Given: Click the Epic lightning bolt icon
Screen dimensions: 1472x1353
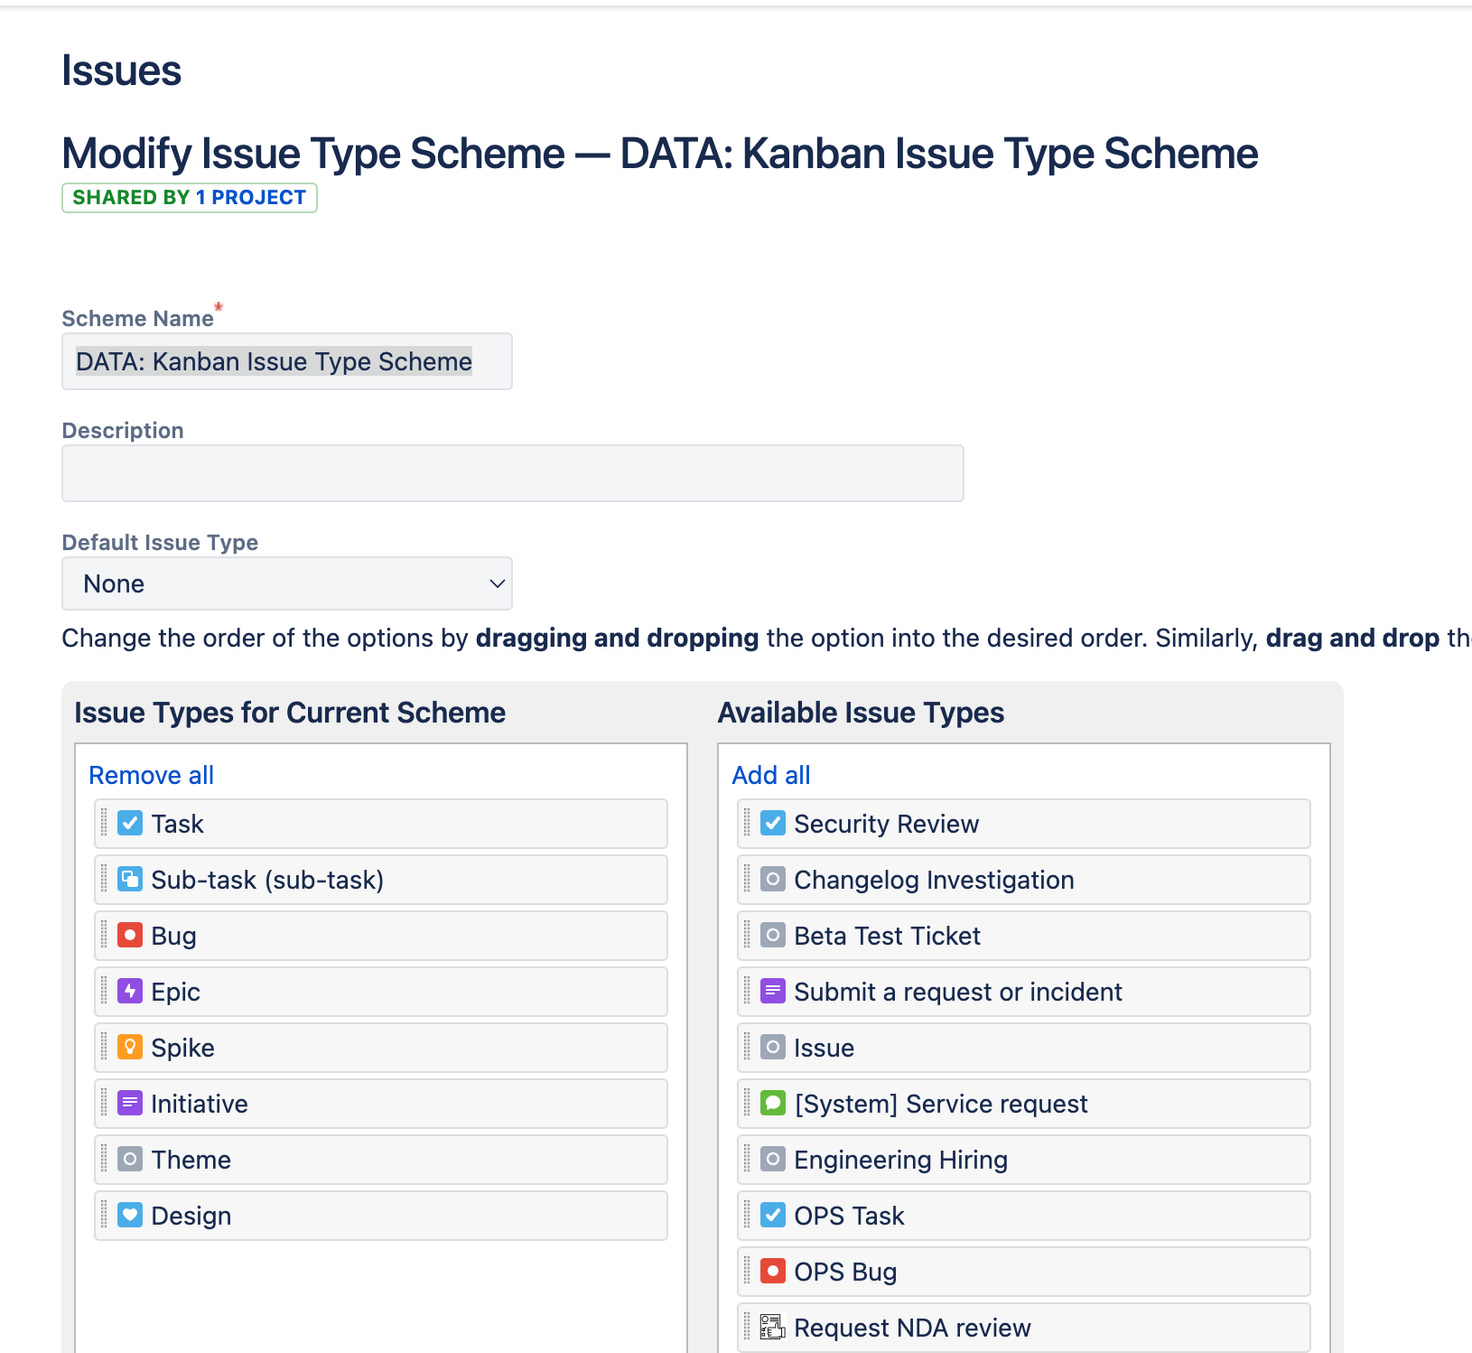Looking at the screenshot, I should tap(129, 991).
